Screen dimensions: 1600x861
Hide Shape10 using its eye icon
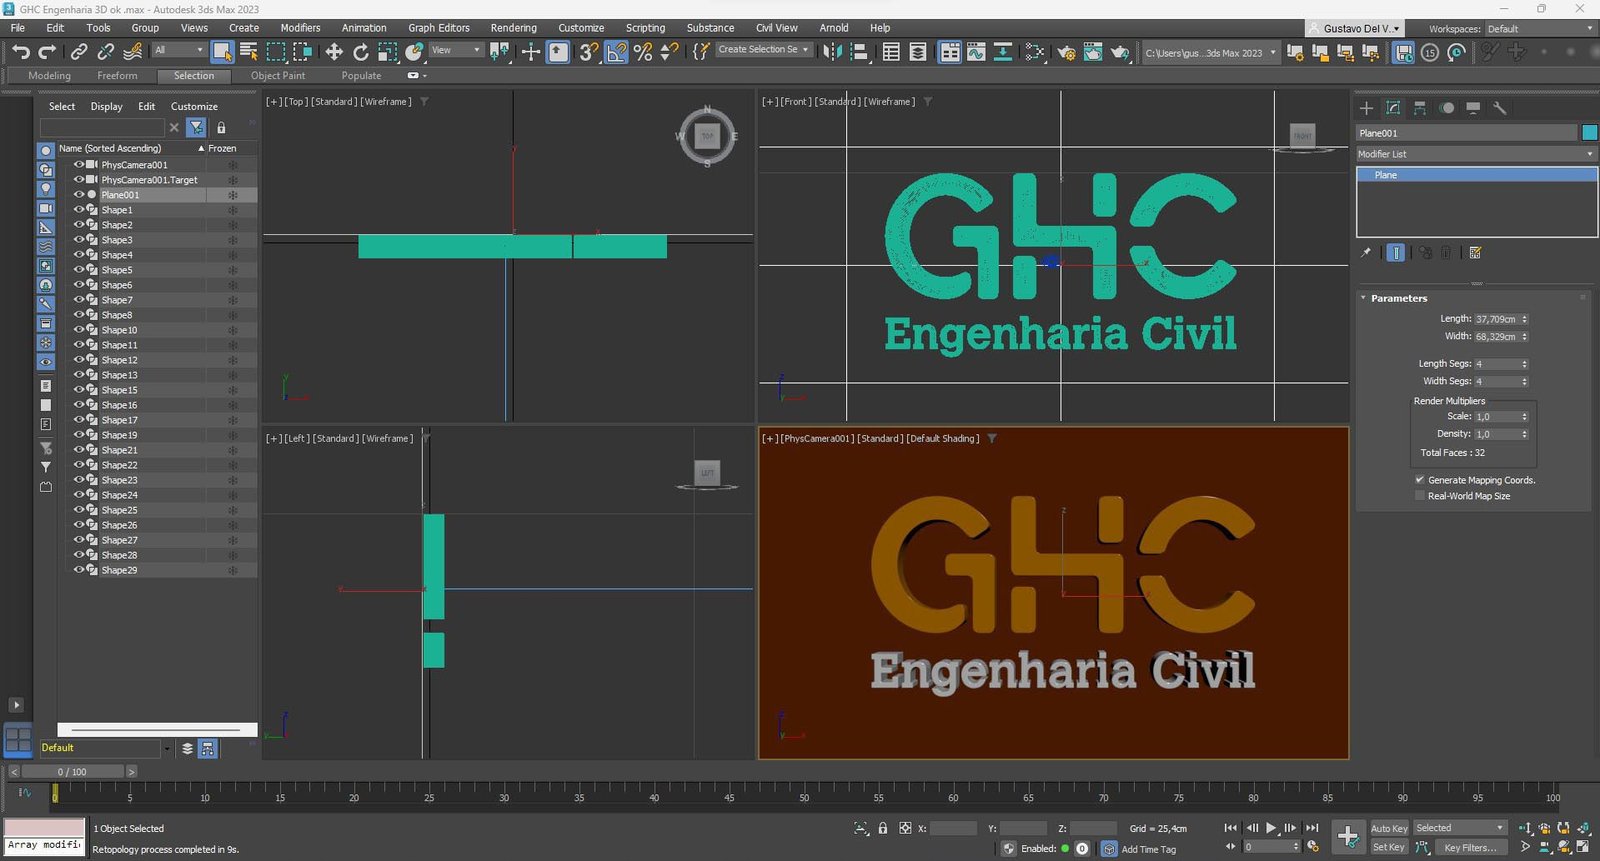[79, 330]
